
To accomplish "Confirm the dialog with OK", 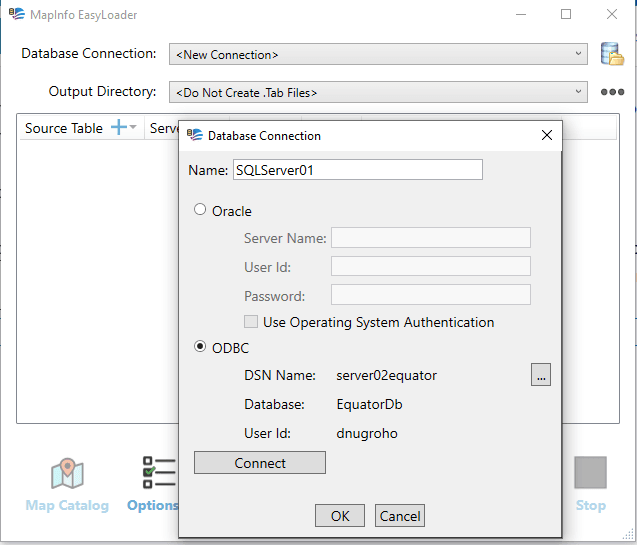I will (x=340, y=516).
